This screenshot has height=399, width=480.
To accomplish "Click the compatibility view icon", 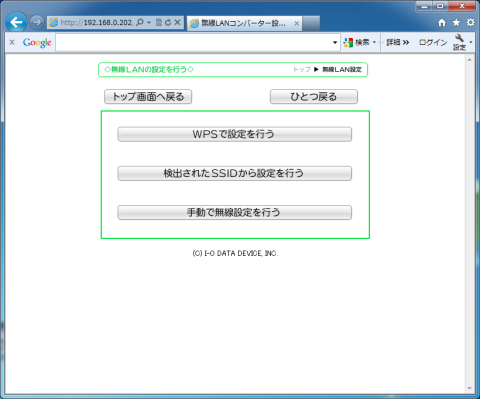I will 159,22.
